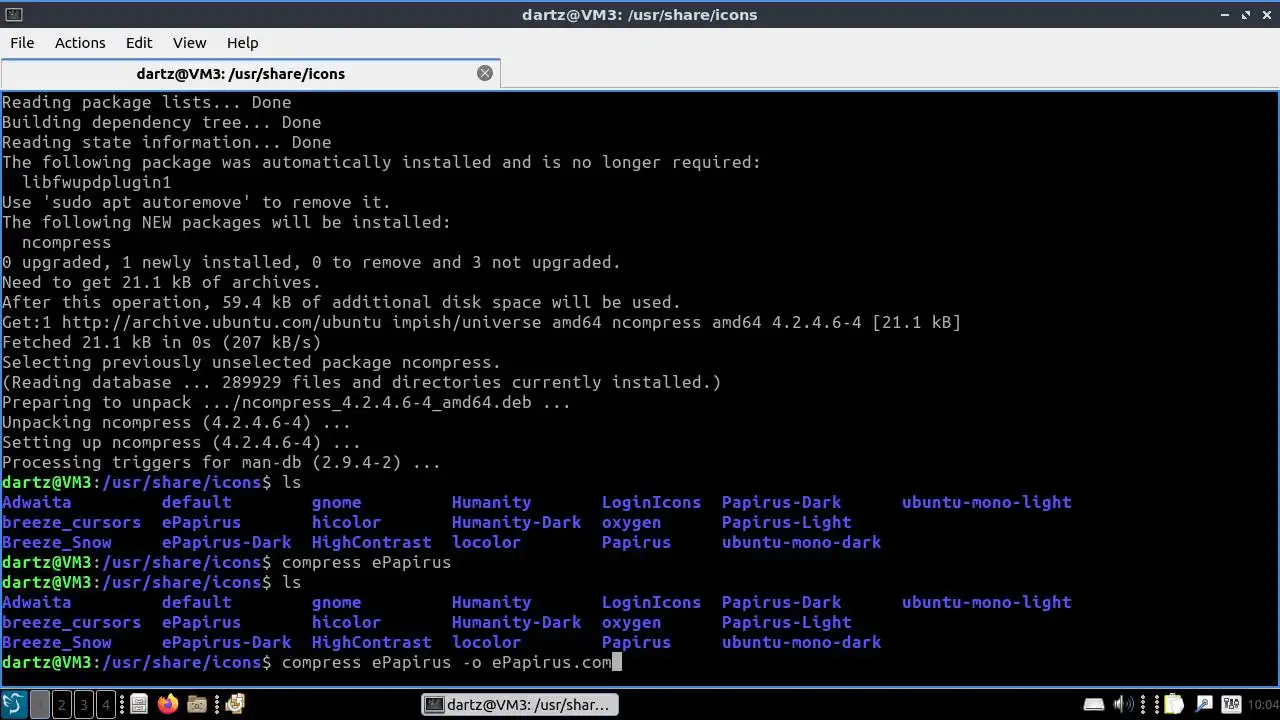Click 'ubuntu-mono-light' in the upper ls listing

click(986, 502)
